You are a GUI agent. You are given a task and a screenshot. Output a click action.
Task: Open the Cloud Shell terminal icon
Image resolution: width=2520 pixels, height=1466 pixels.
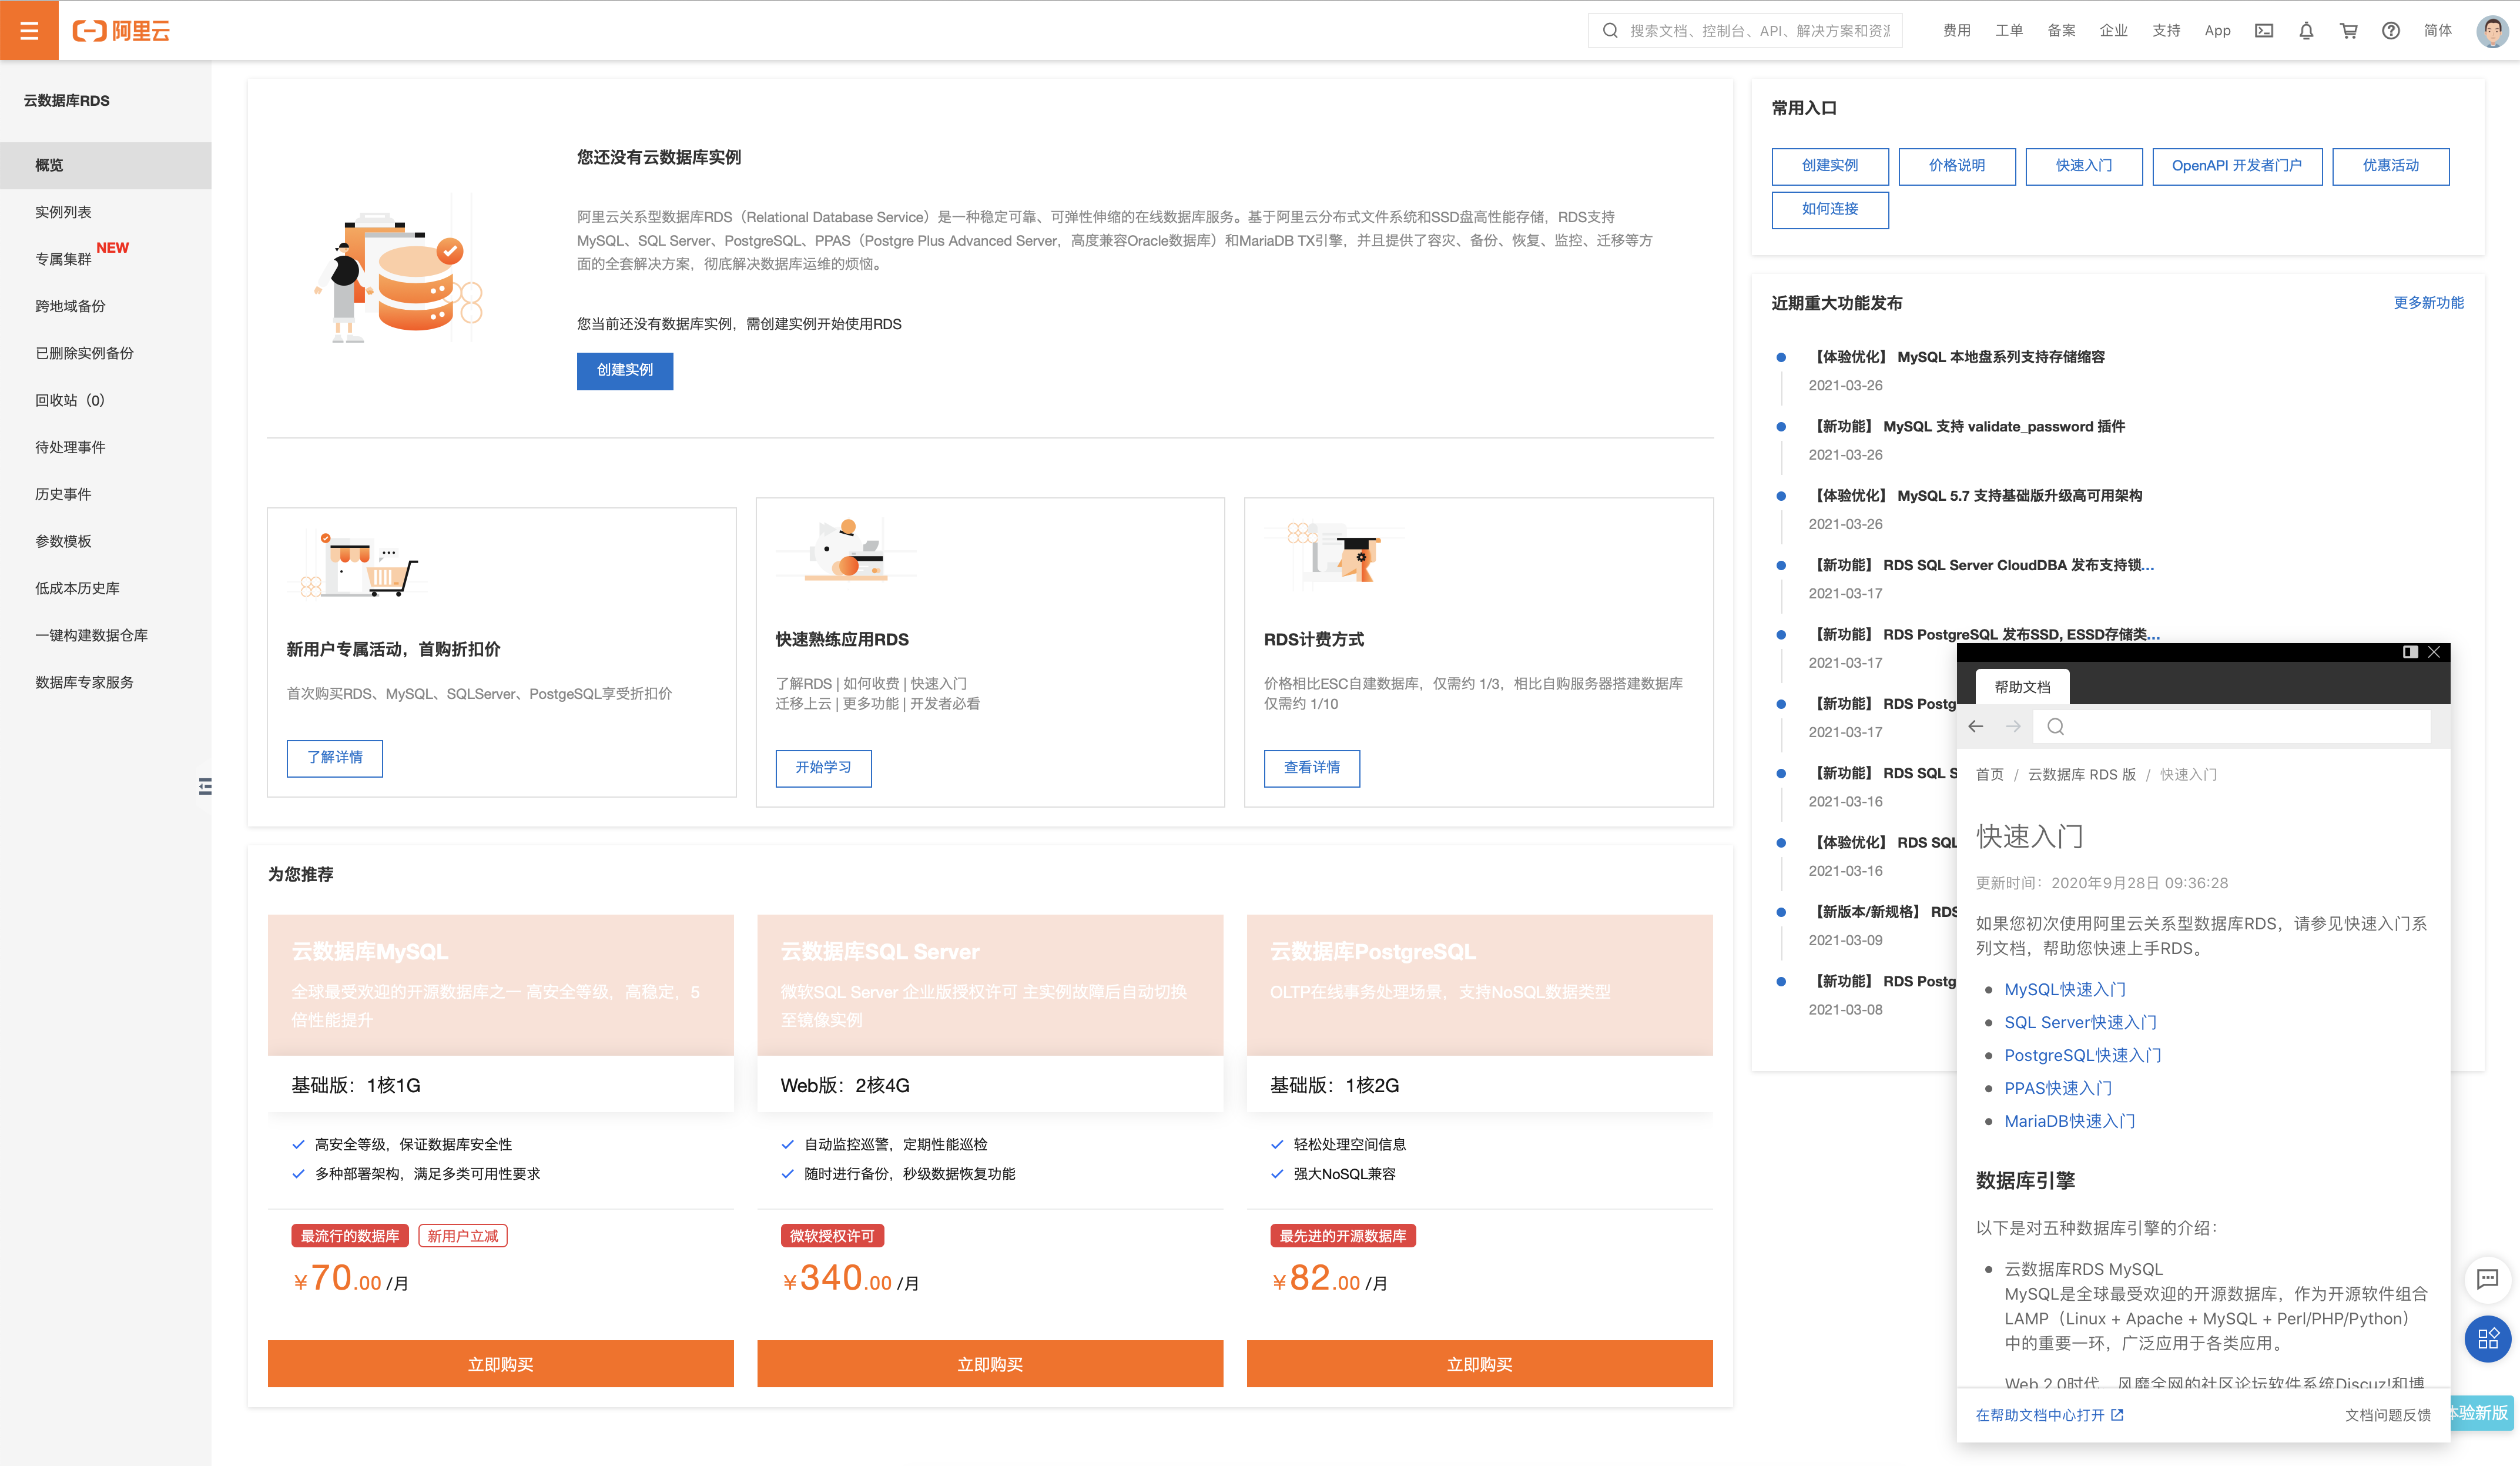point(2264,31)
